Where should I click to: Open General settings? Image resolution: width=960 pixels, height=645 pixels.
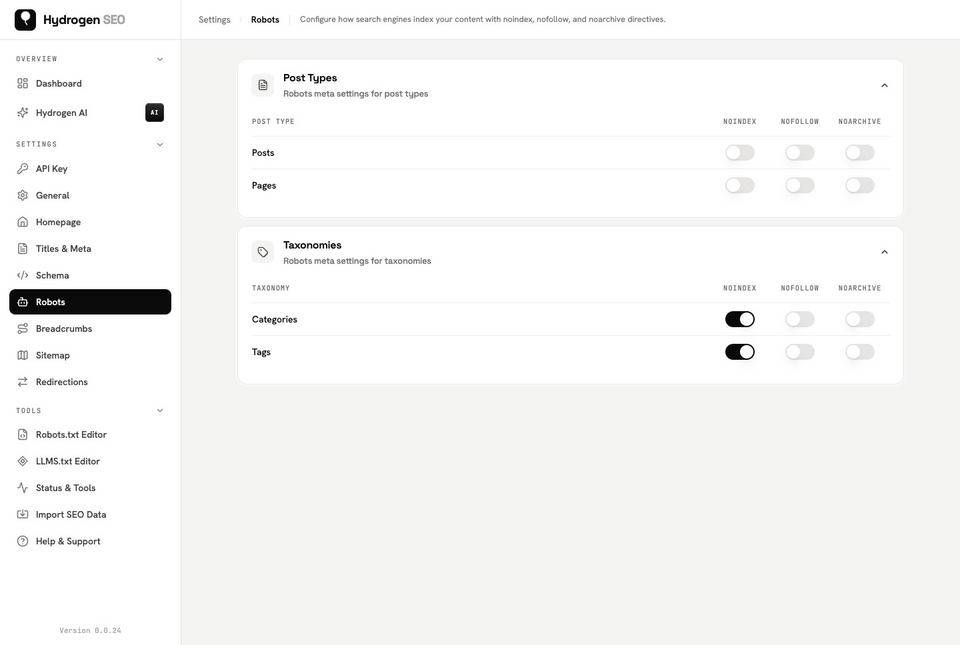click(x=90, y=195)
